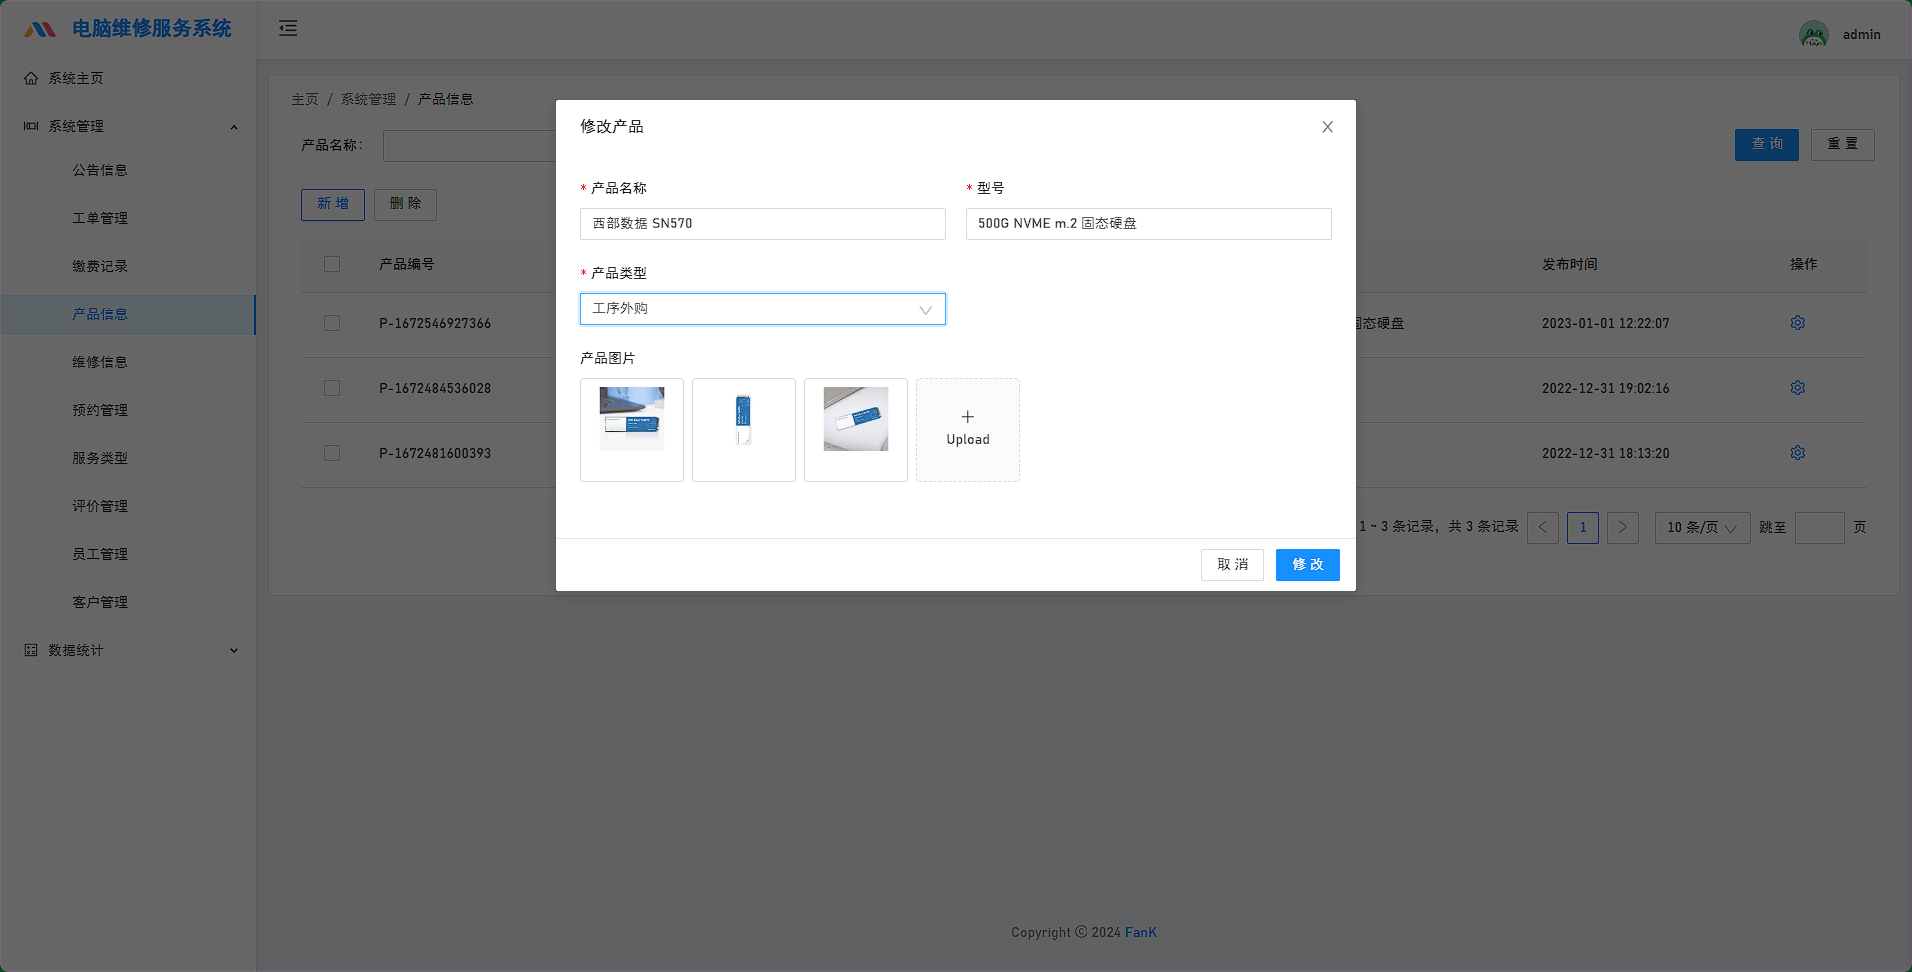Viewport: 1912px width, 972px height.
Task: Open 预约管理 menu item
Action: 128,410
